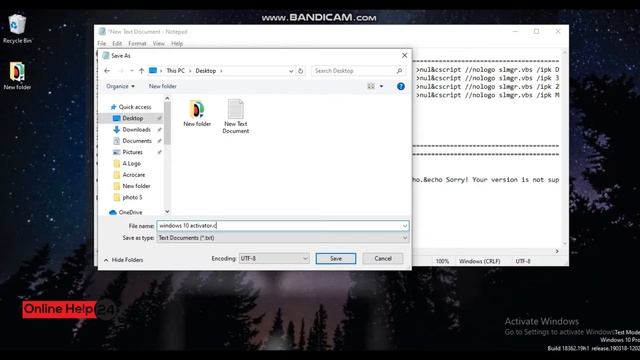
Task: Open Notepad File menu
Action: coord(101,43)
